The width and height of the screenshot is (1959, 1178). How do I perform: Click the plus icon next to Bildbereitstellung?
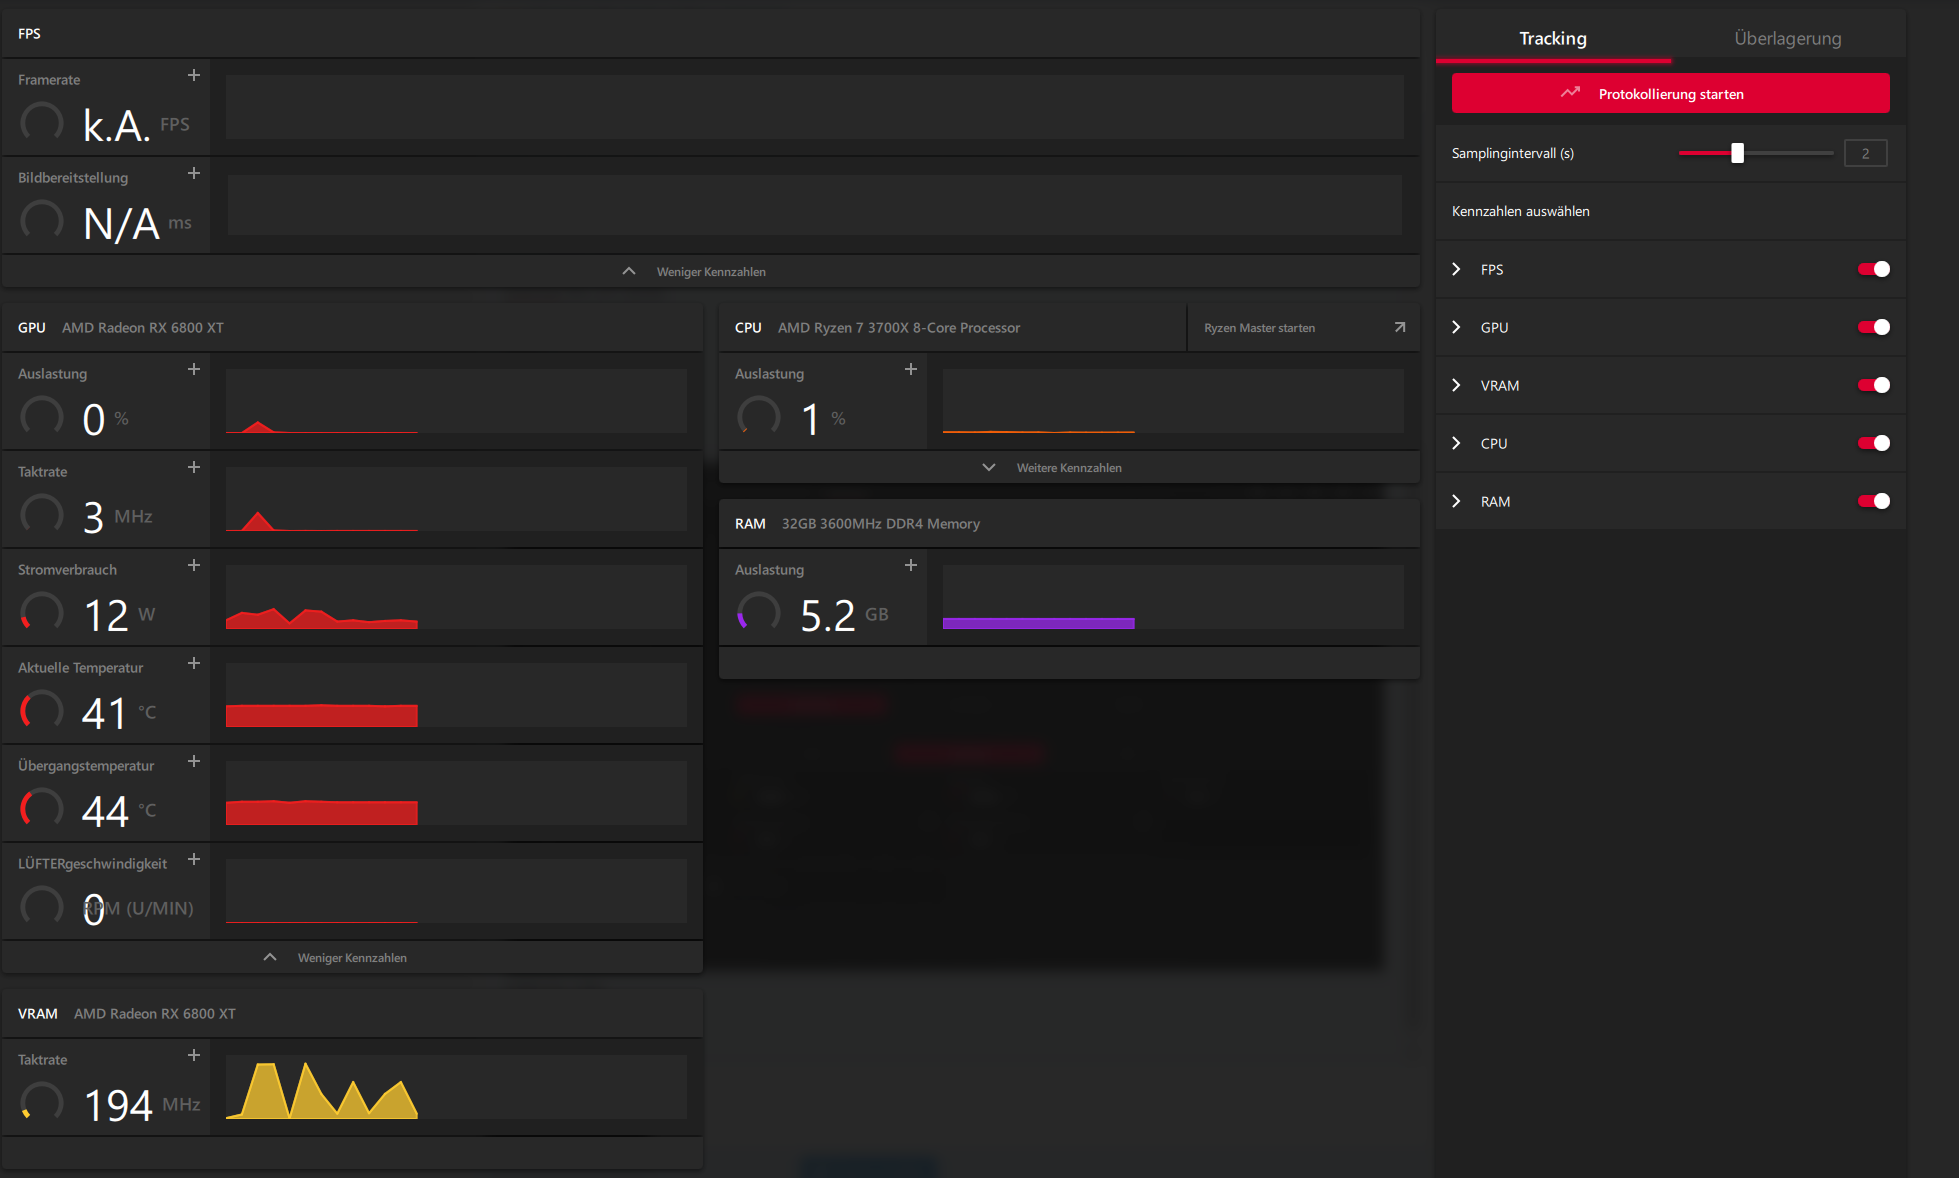(194, 174)
